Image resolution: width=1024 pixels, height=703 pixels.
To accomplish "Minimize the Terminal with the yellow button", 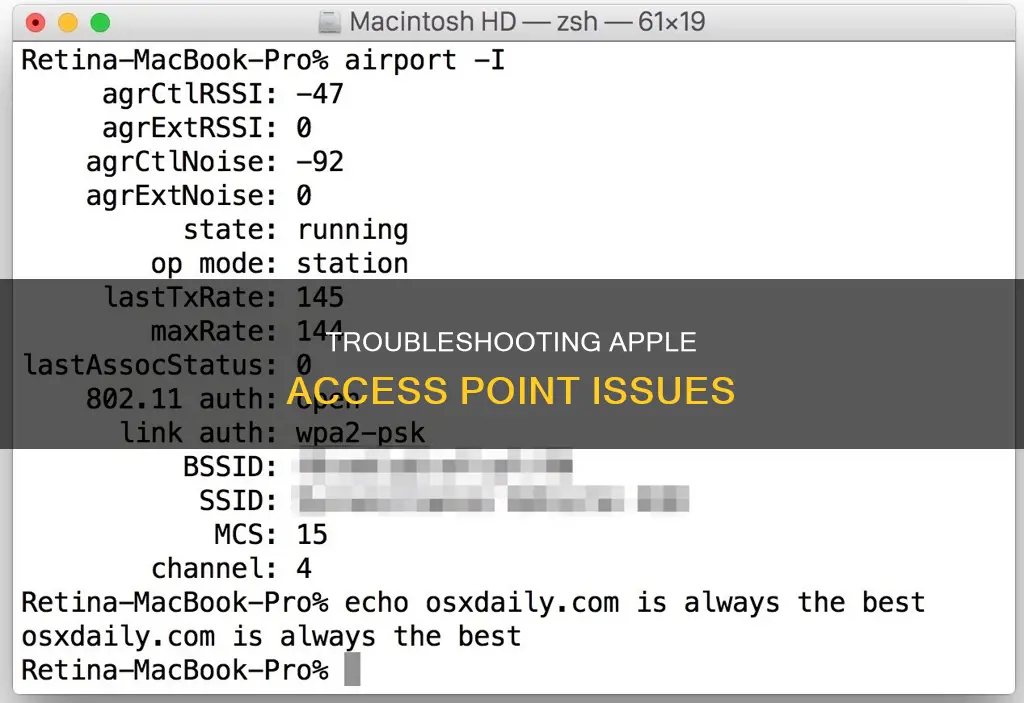I will tap(68, 23).
